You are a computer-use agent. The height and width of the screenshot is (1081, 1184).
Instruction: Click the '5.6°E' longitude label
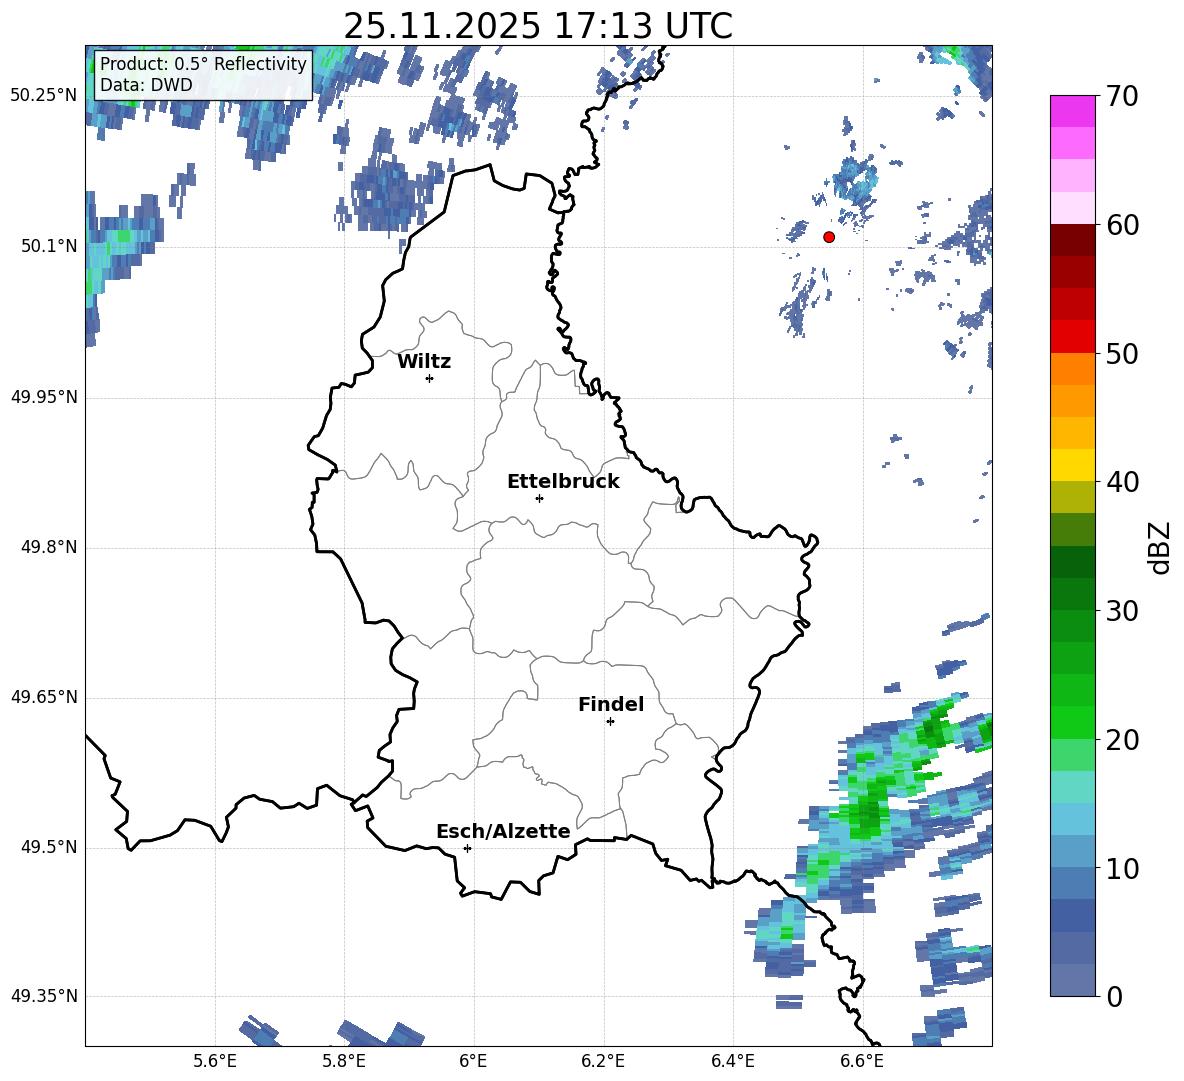pyautogui.click(x=215, y=1061)
